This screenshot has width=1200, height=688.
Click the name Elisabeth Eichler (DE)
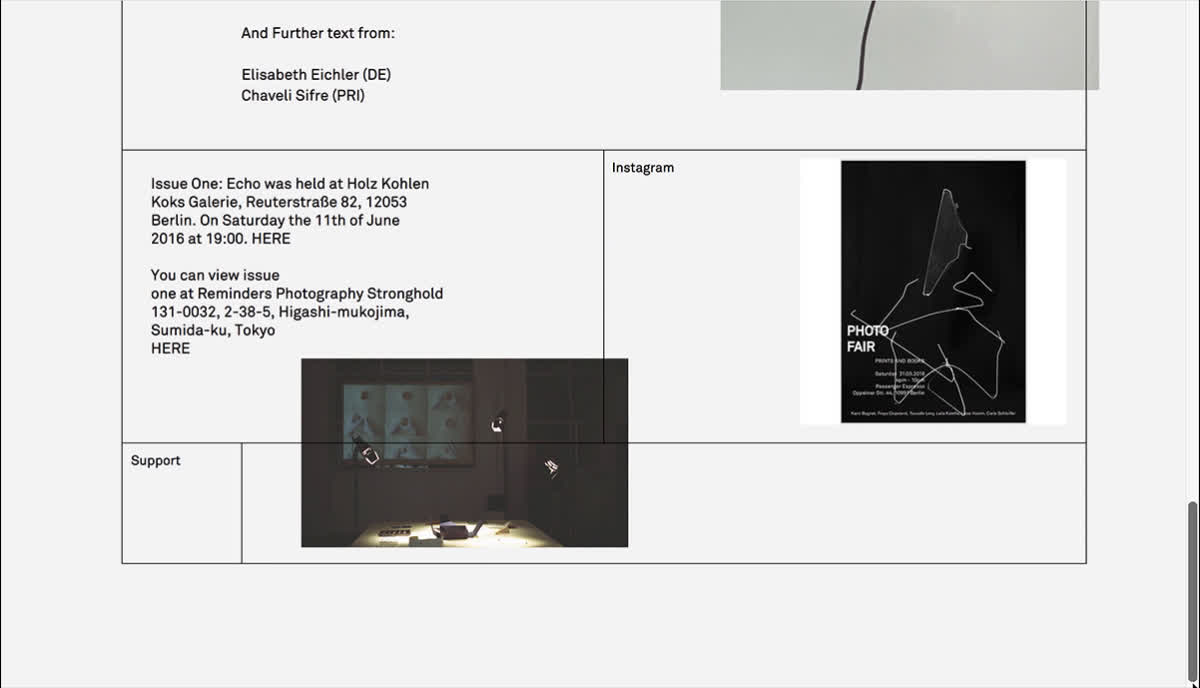[x=316, y=75]
